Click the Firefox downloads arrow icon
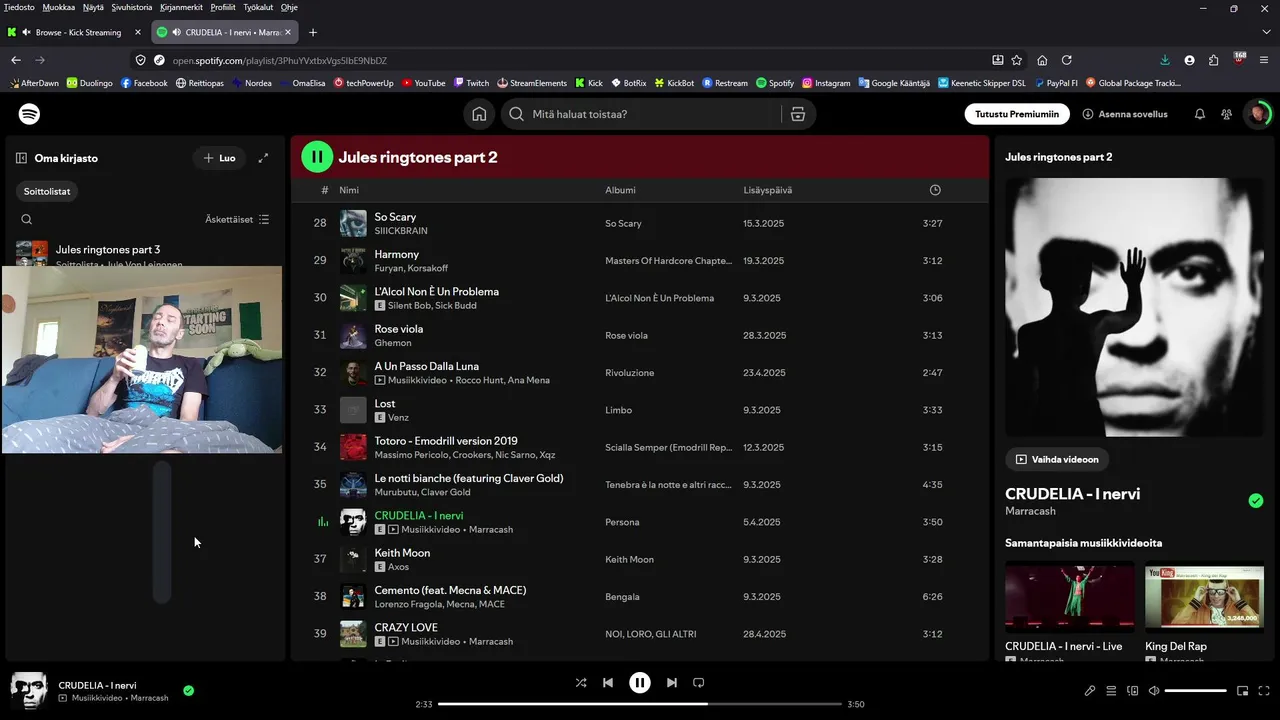This screenshot has height=720, width=1280. click(1165, 60)
